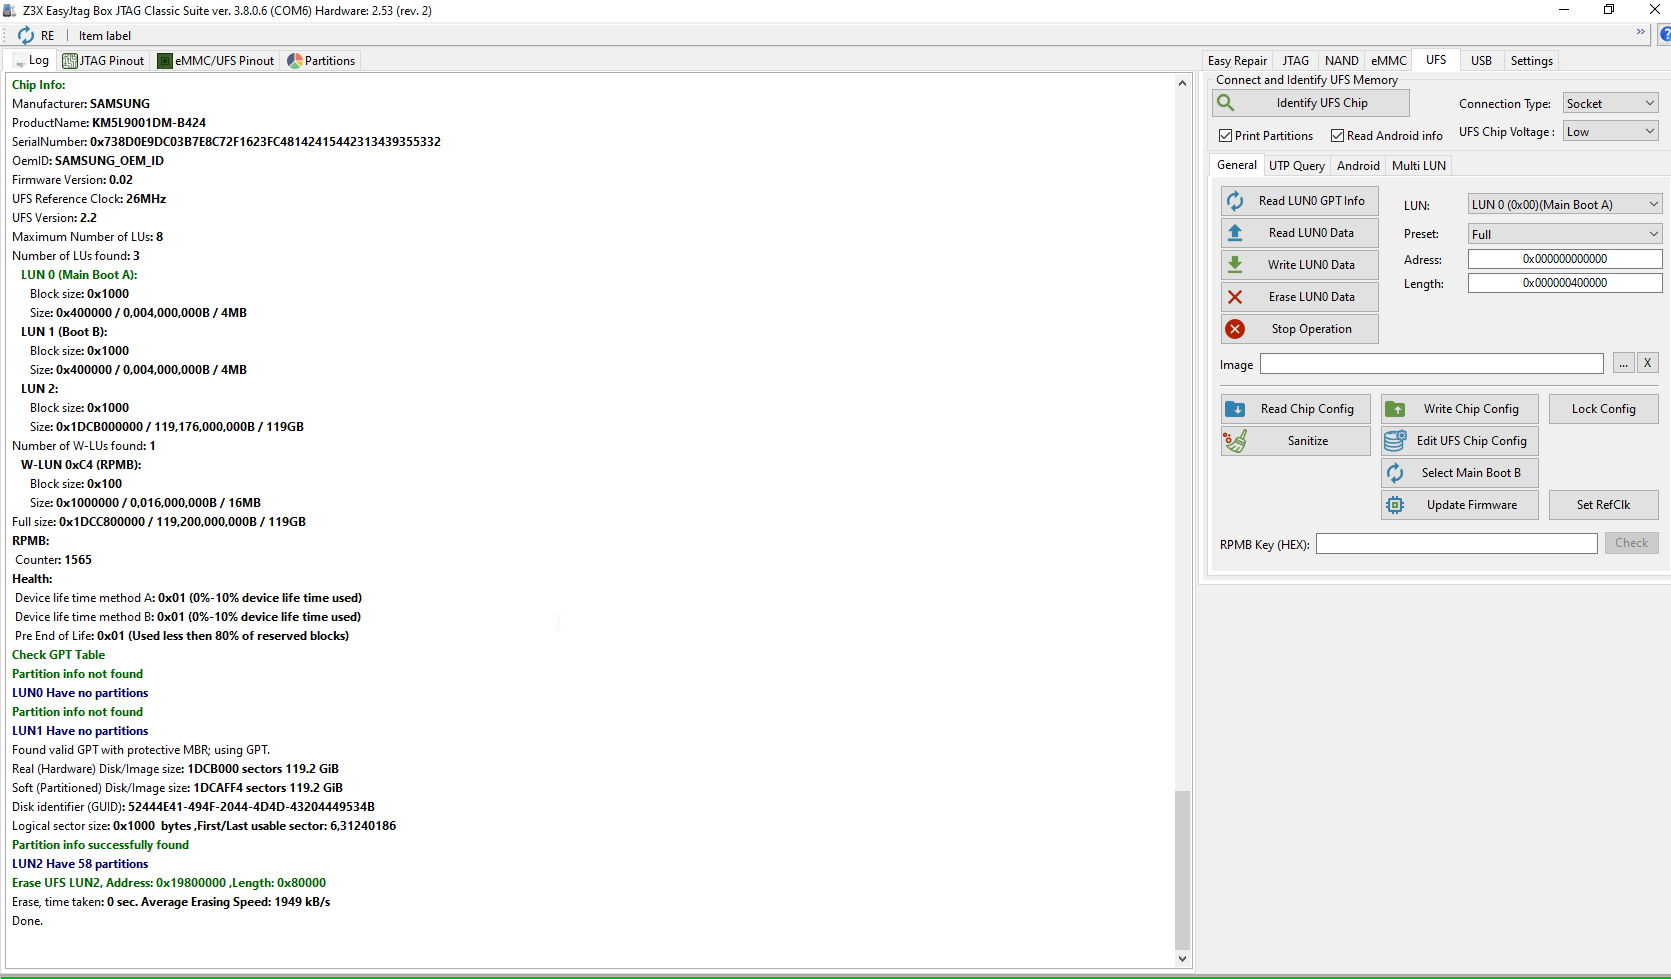Click the refresh icon beside RE
This screenshot has height=979, width=1671.
(26, 35)
